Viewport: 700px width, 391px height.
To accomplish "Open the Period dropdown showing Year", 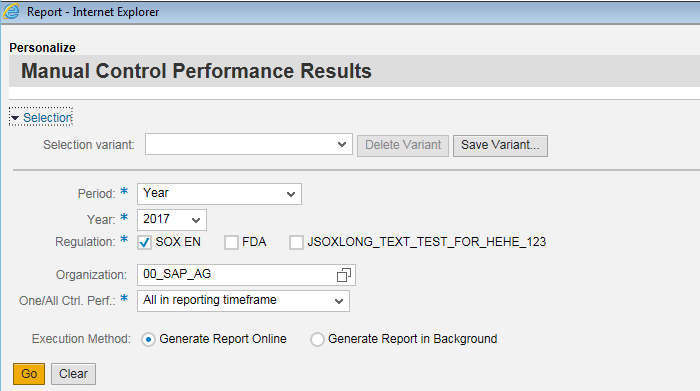I will click(219, 194).
